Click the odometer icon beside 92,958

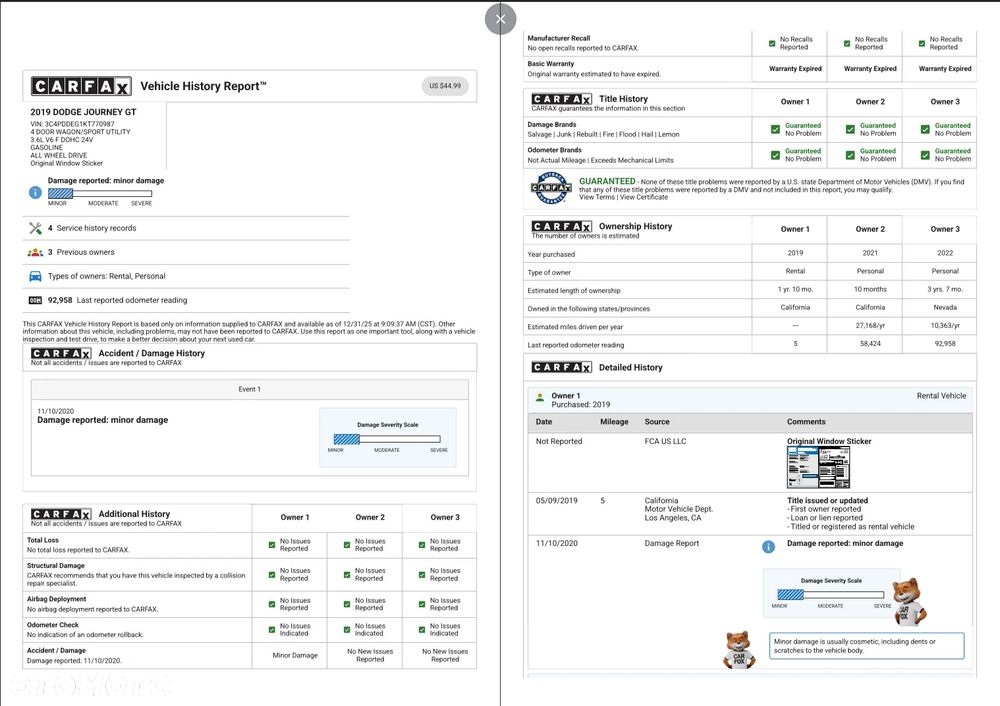coord(35,300)
